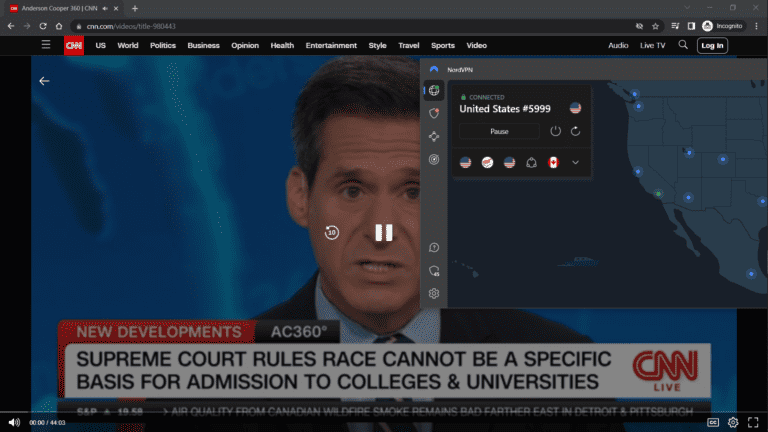Open the Opinion section
This screenshot has width=768, height=432.
(x=245, y=46)
